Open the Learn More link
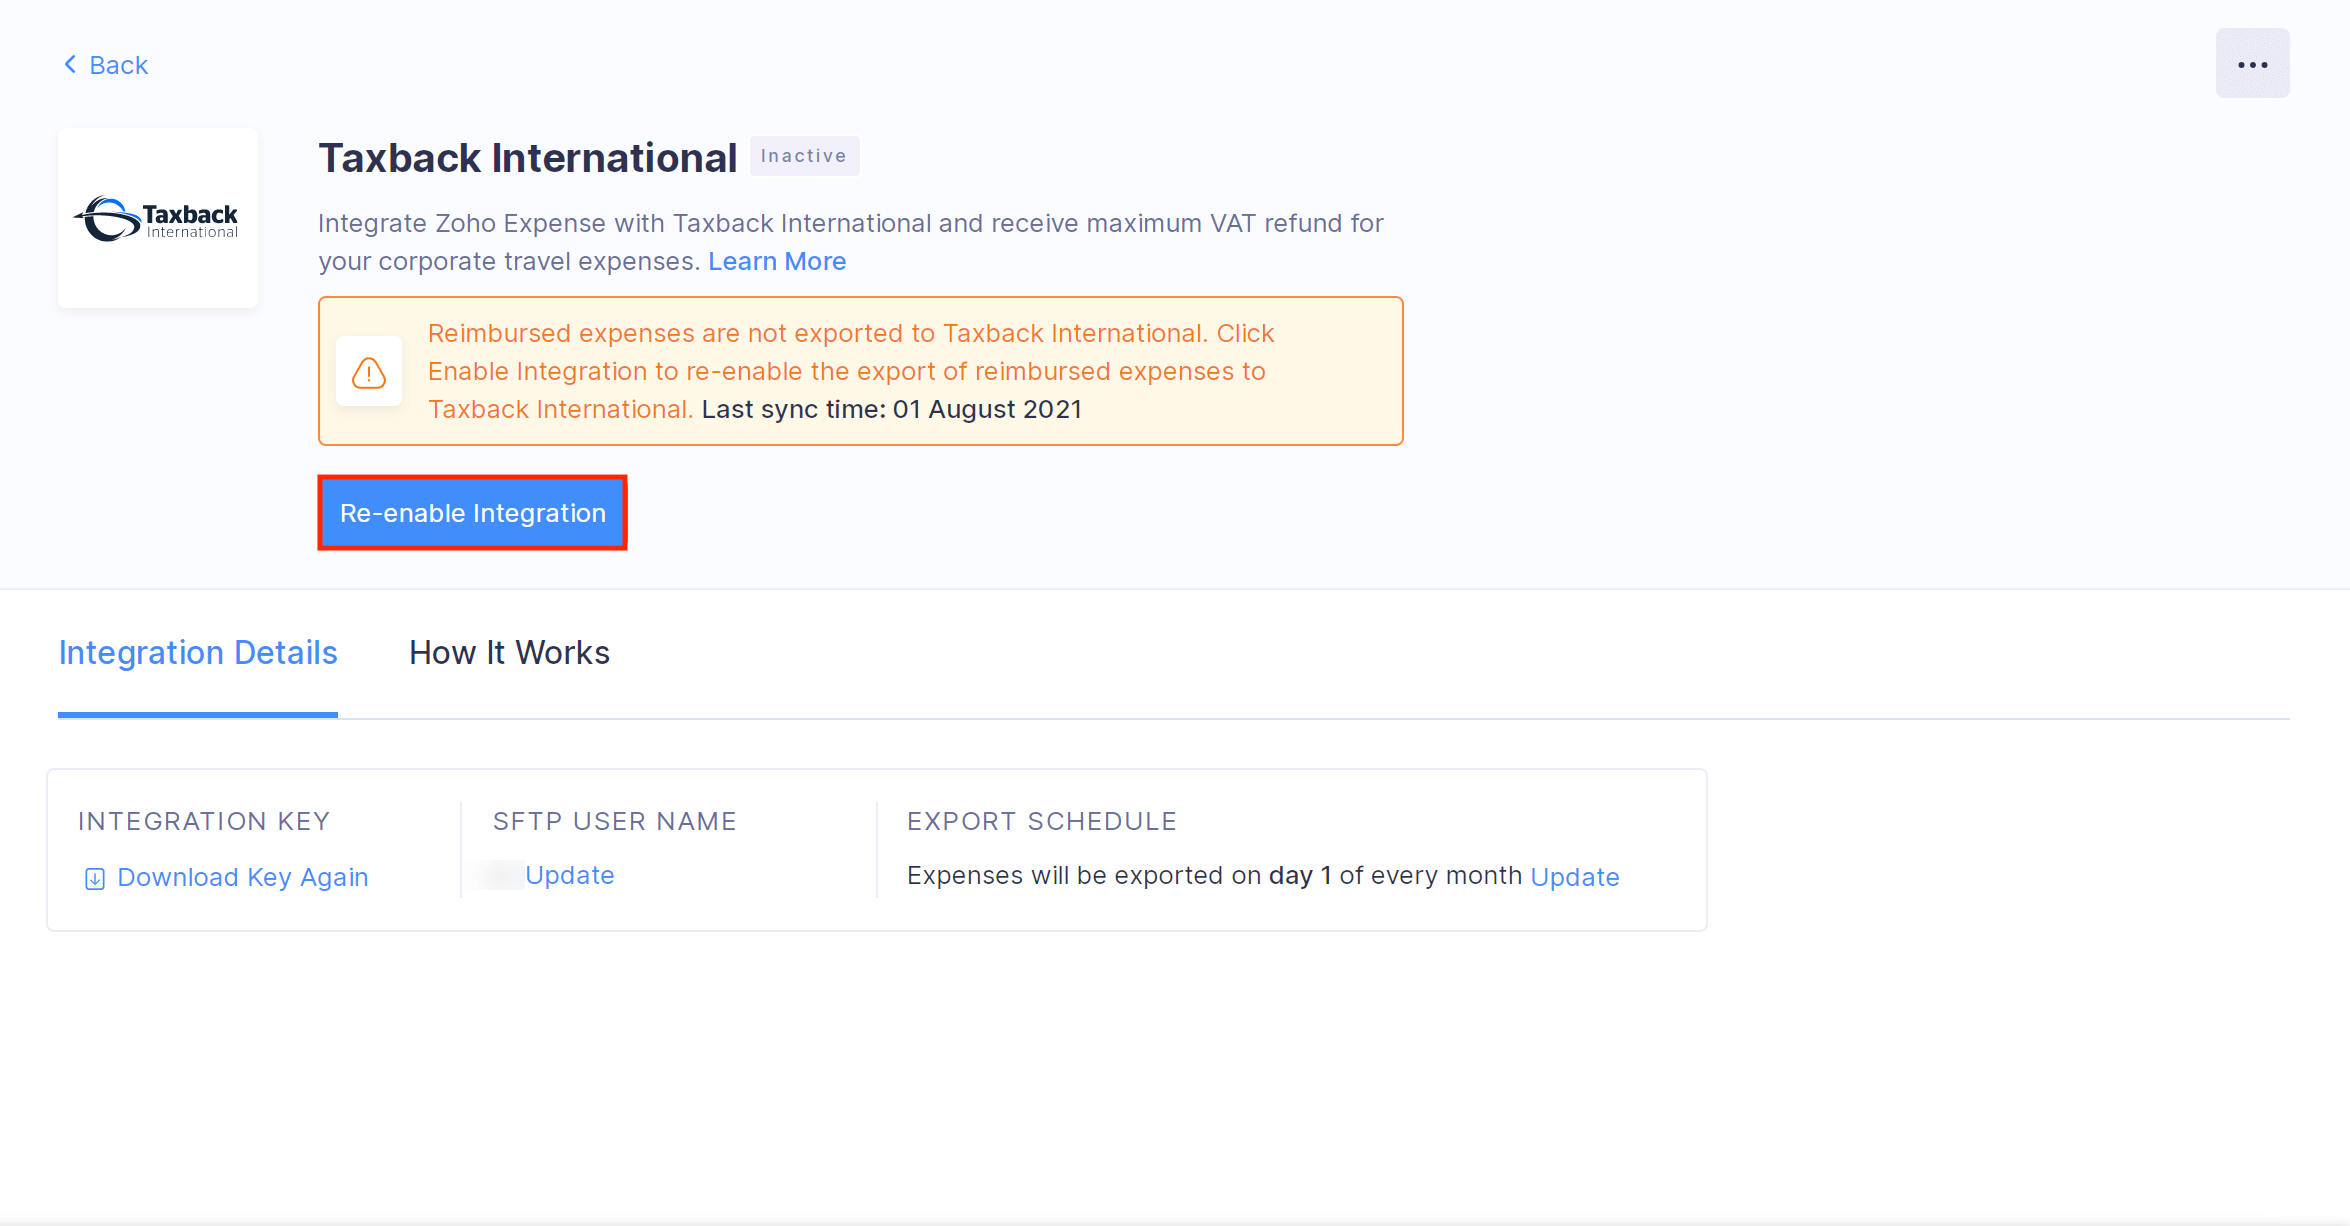 (776, 261)
